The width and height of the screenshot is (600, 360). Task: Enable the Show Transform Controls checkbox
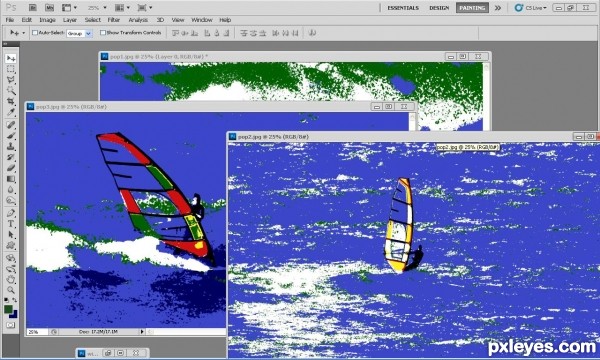coord(103,33)
